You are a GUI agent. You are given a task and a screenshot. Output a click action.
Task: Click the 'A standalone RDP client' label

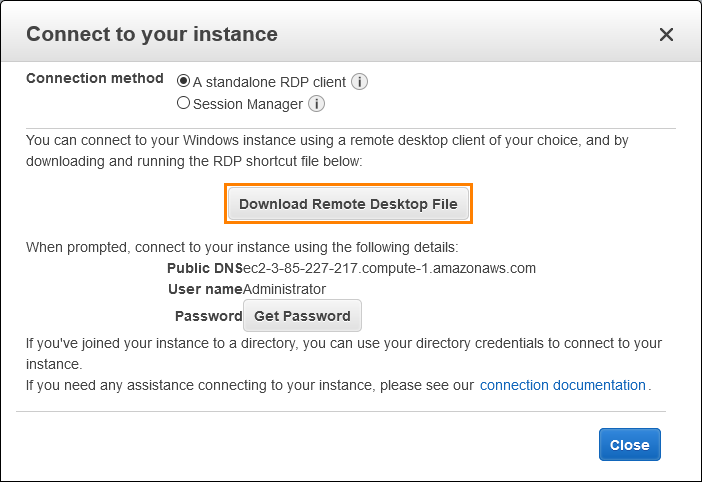pyautogui.click(x=269, y=82)
